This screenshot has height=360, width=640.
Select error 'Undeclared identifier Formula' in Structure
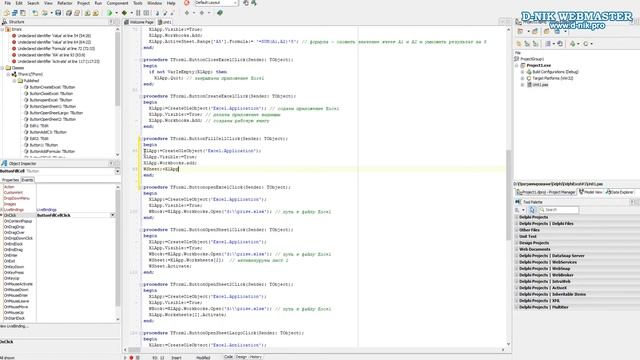click(56, 49)
